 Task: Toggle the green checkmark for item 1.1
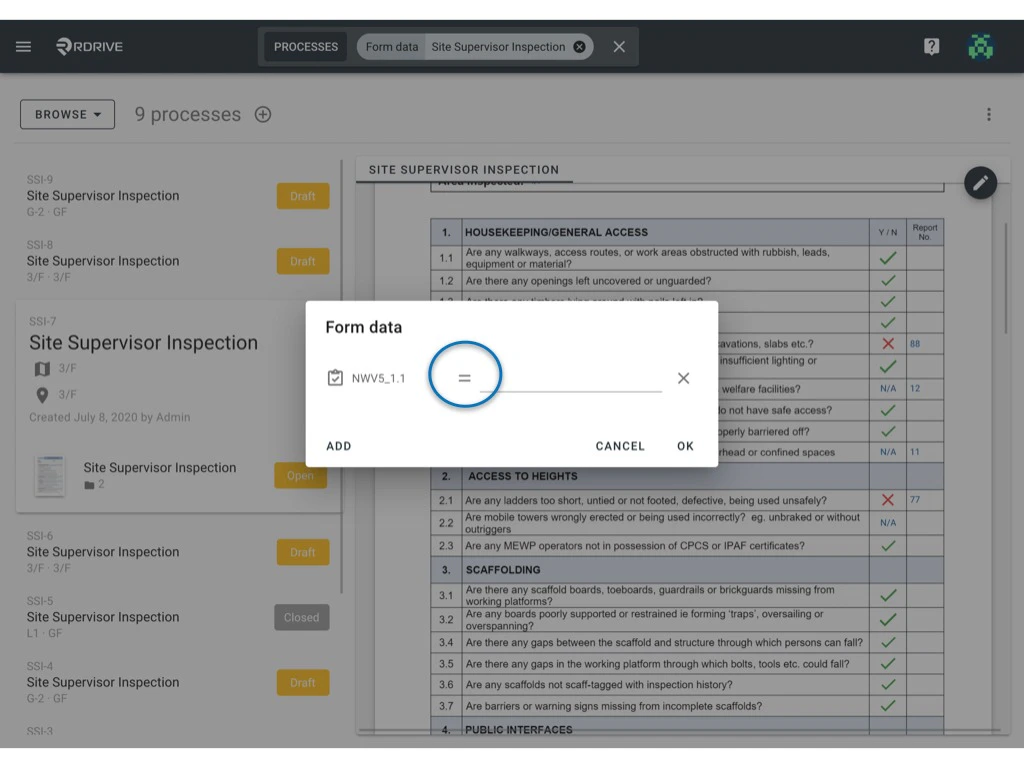886,257
